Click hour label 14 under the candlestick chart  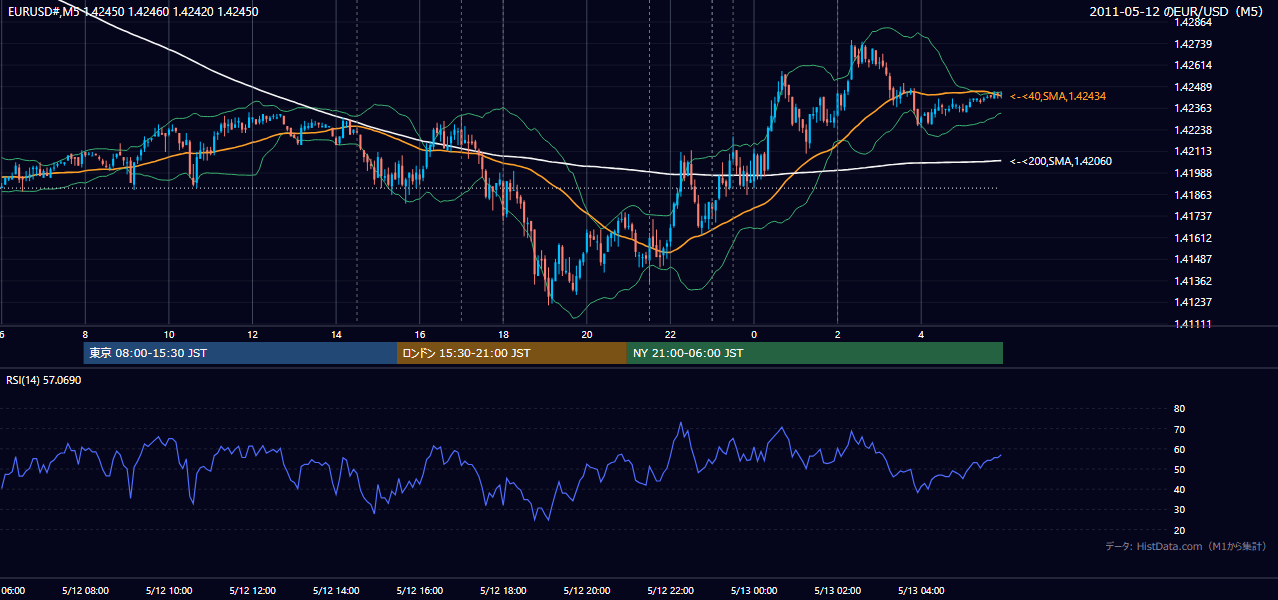coord(336,334)
